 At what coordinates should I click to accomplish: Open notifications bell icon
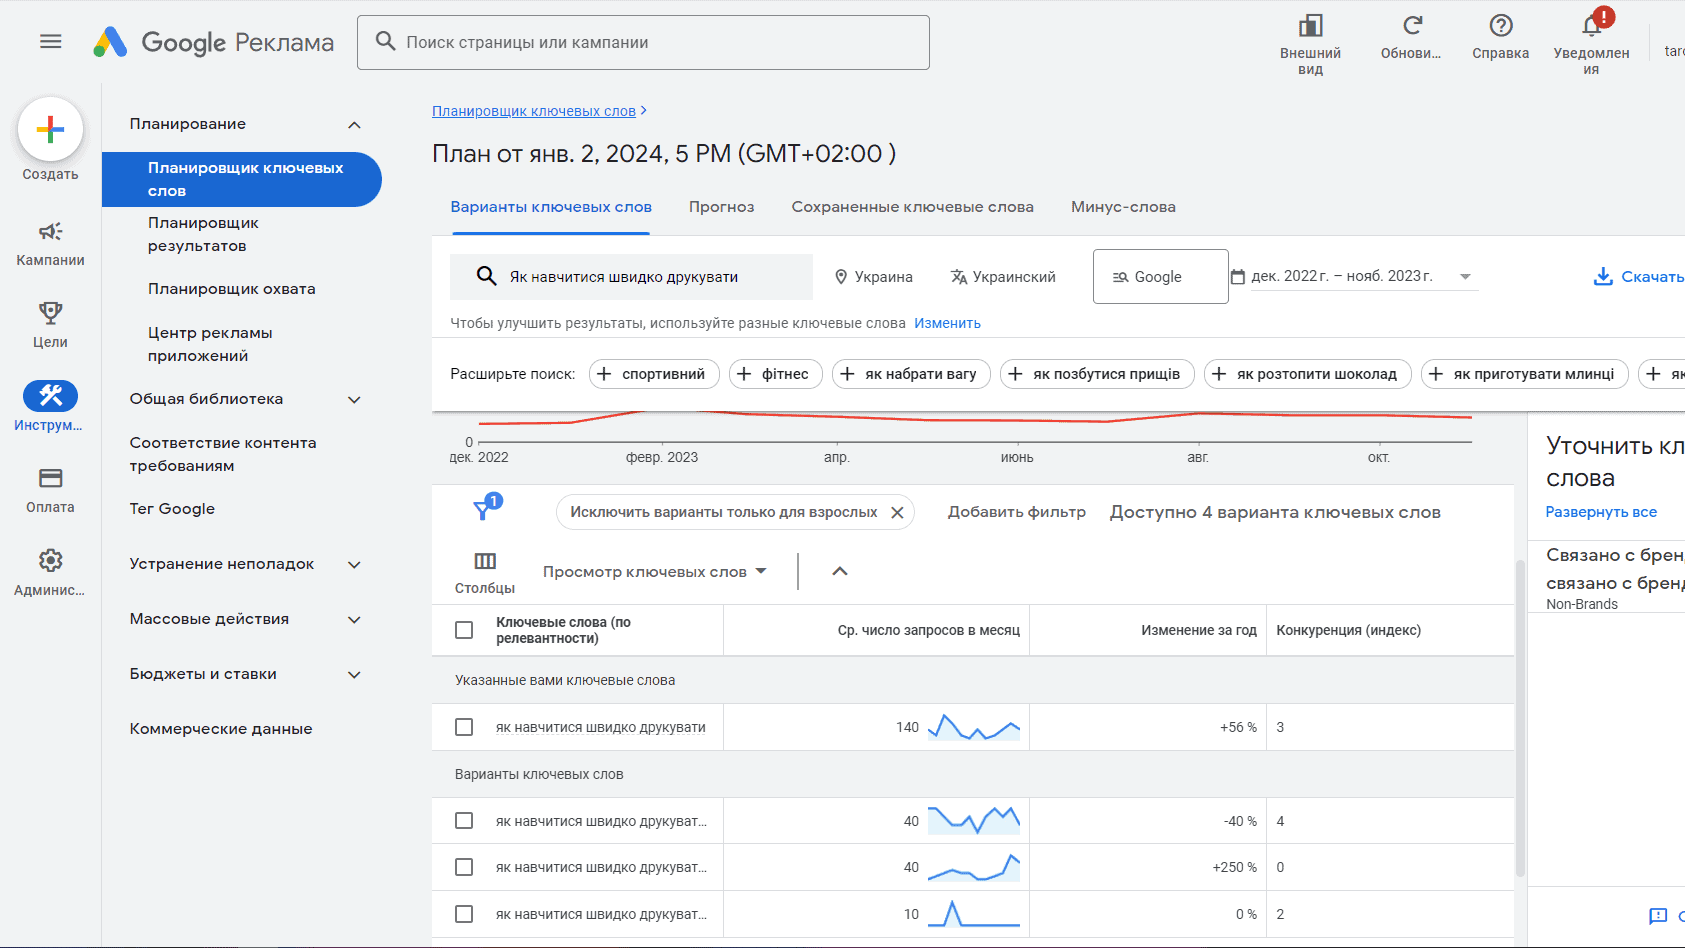tap(1591, 27)
